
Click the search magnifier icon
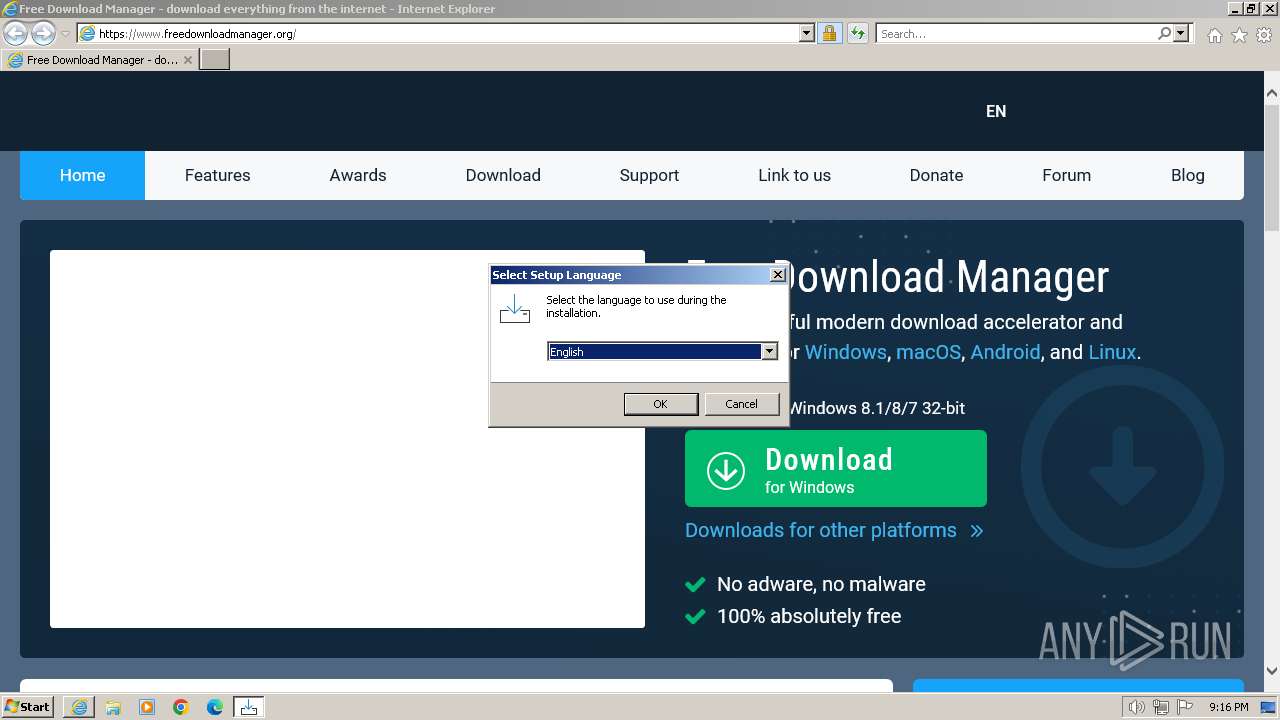[x=1164, y=33]
